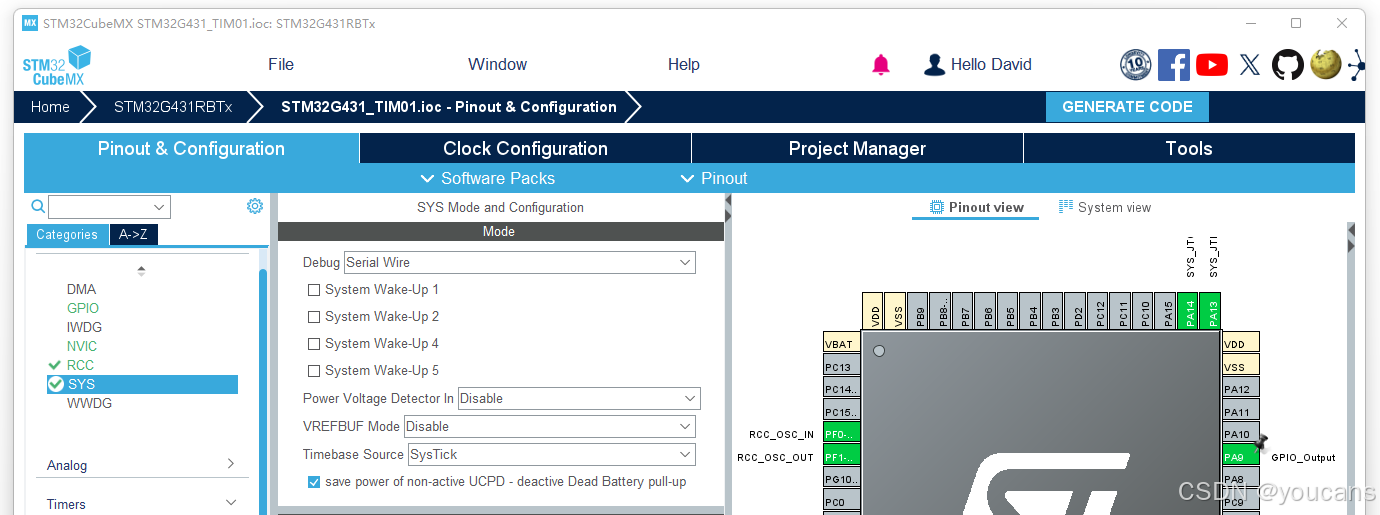Open the Timebase Source dropdown
This screenshot has width=1380, height=515.
(552, 454)
